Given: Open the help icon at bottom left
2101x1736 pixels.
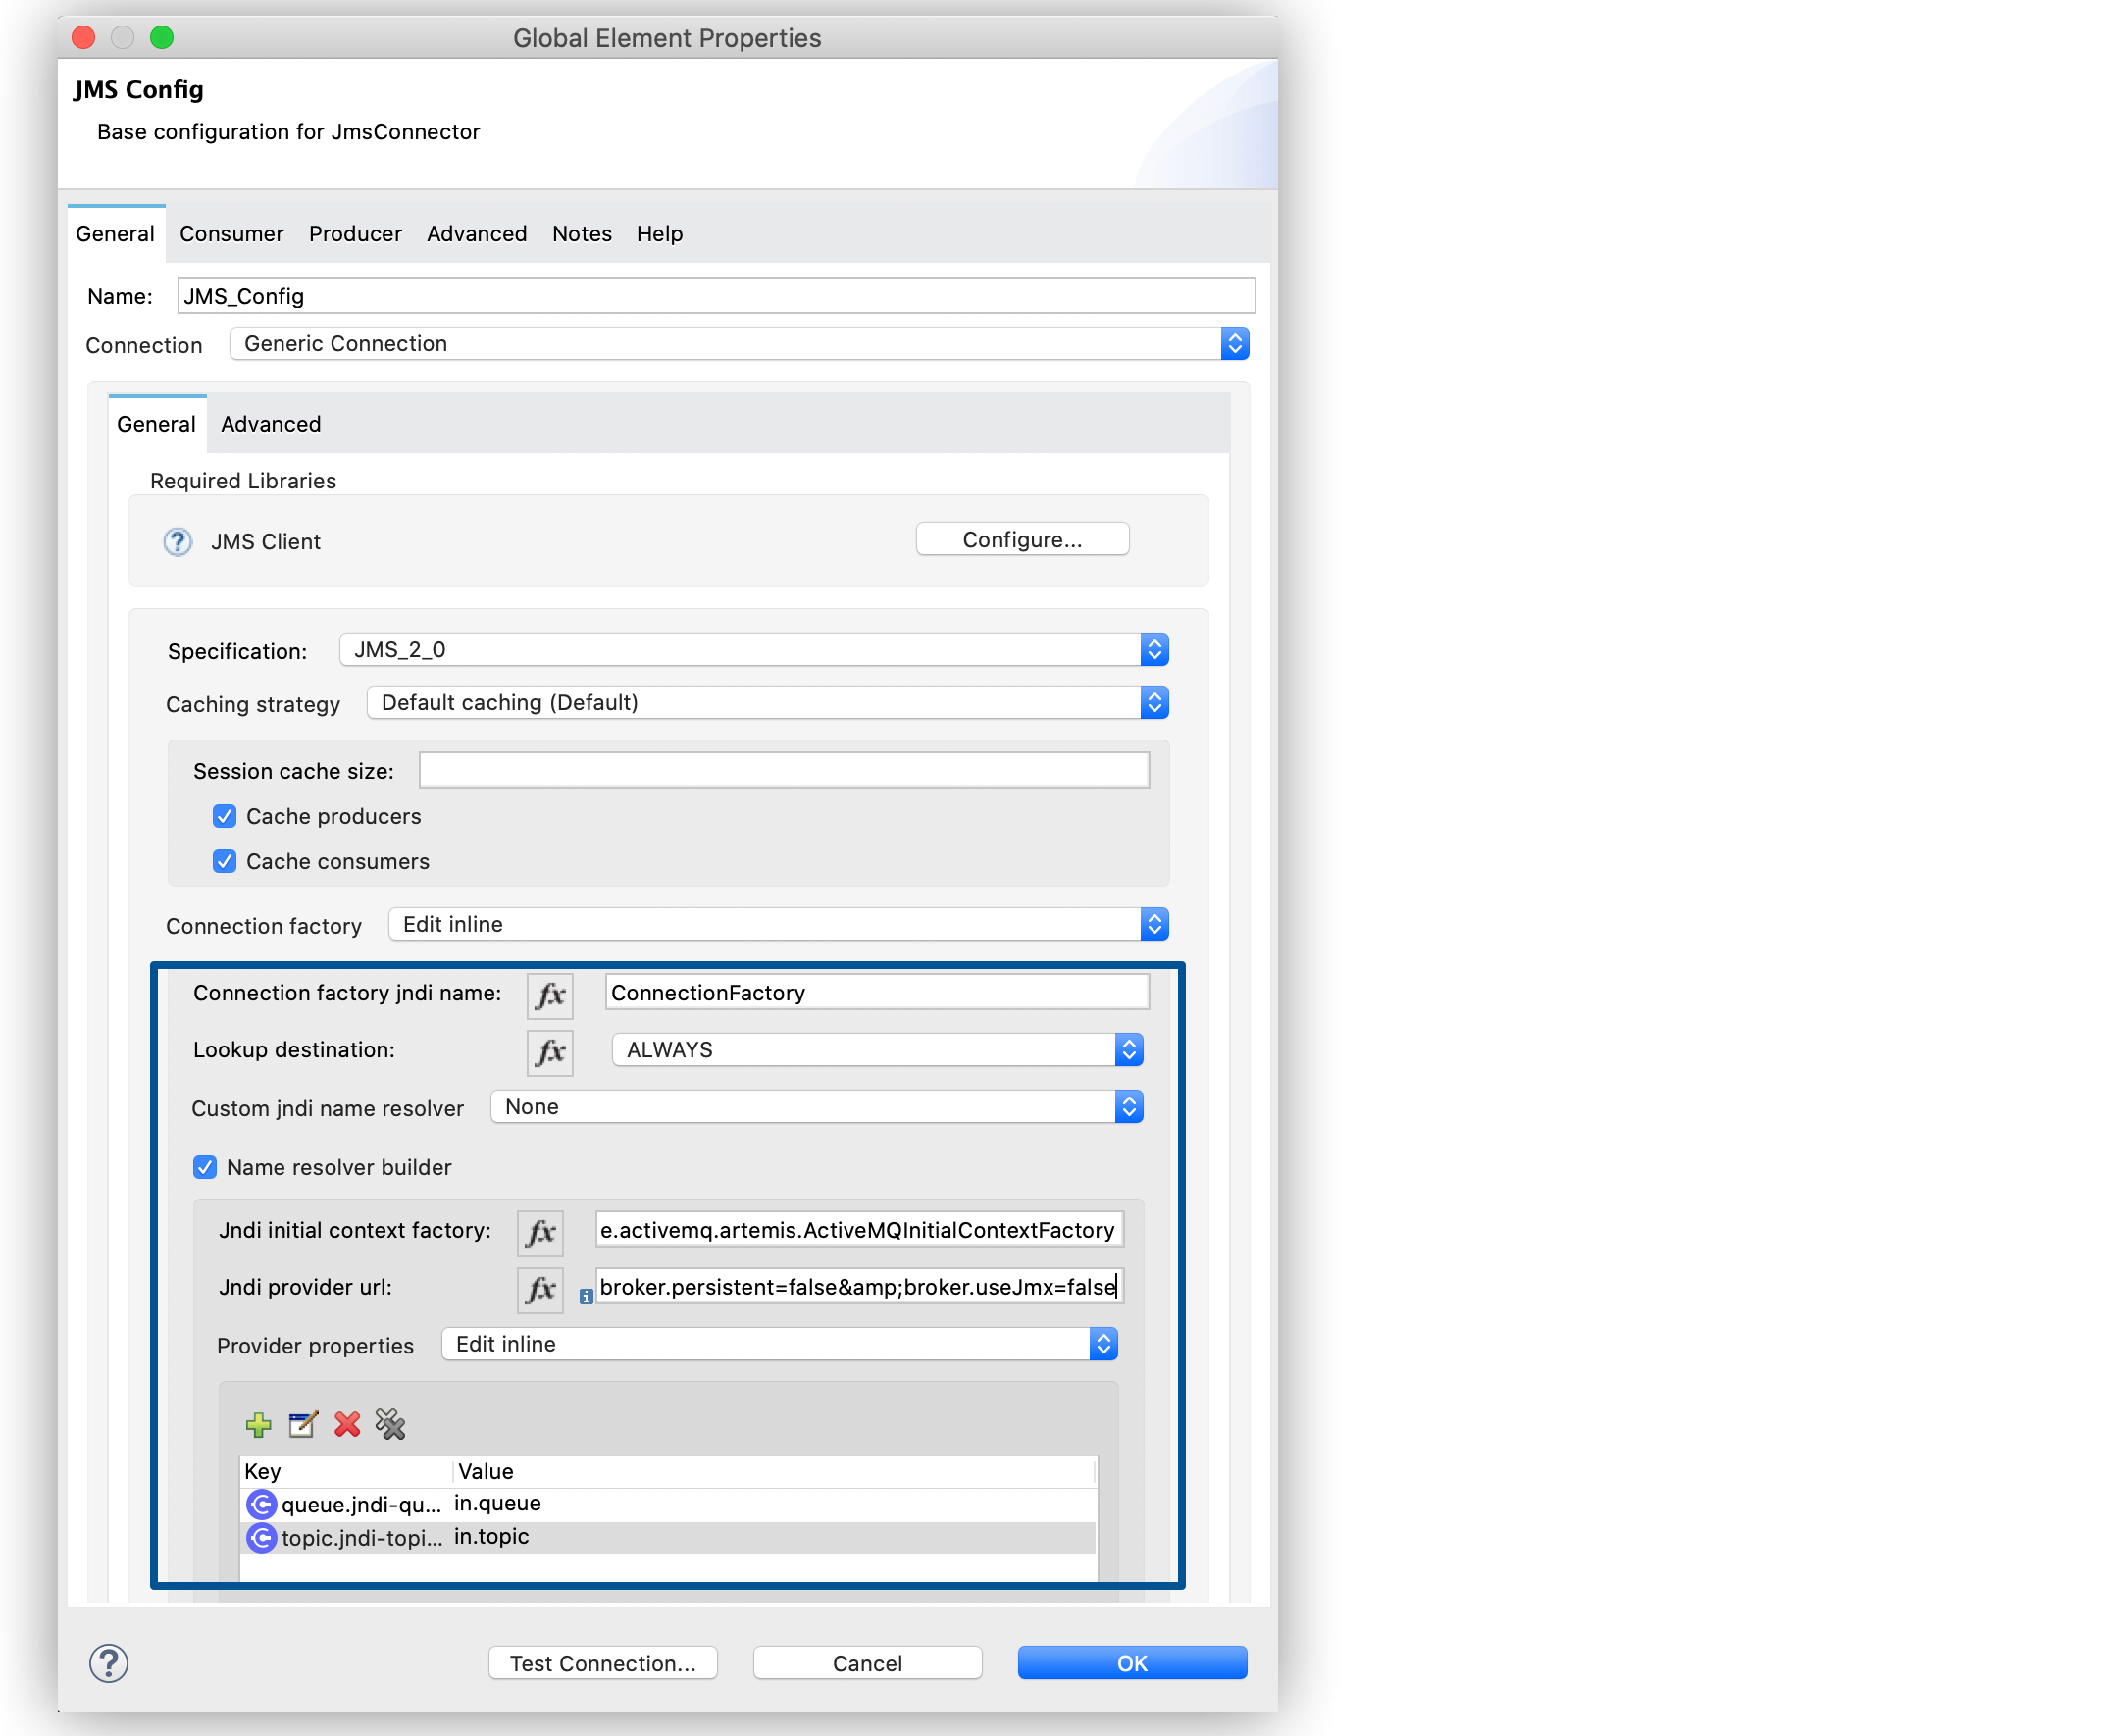Looking at the screenshot, I should 108,1663.
